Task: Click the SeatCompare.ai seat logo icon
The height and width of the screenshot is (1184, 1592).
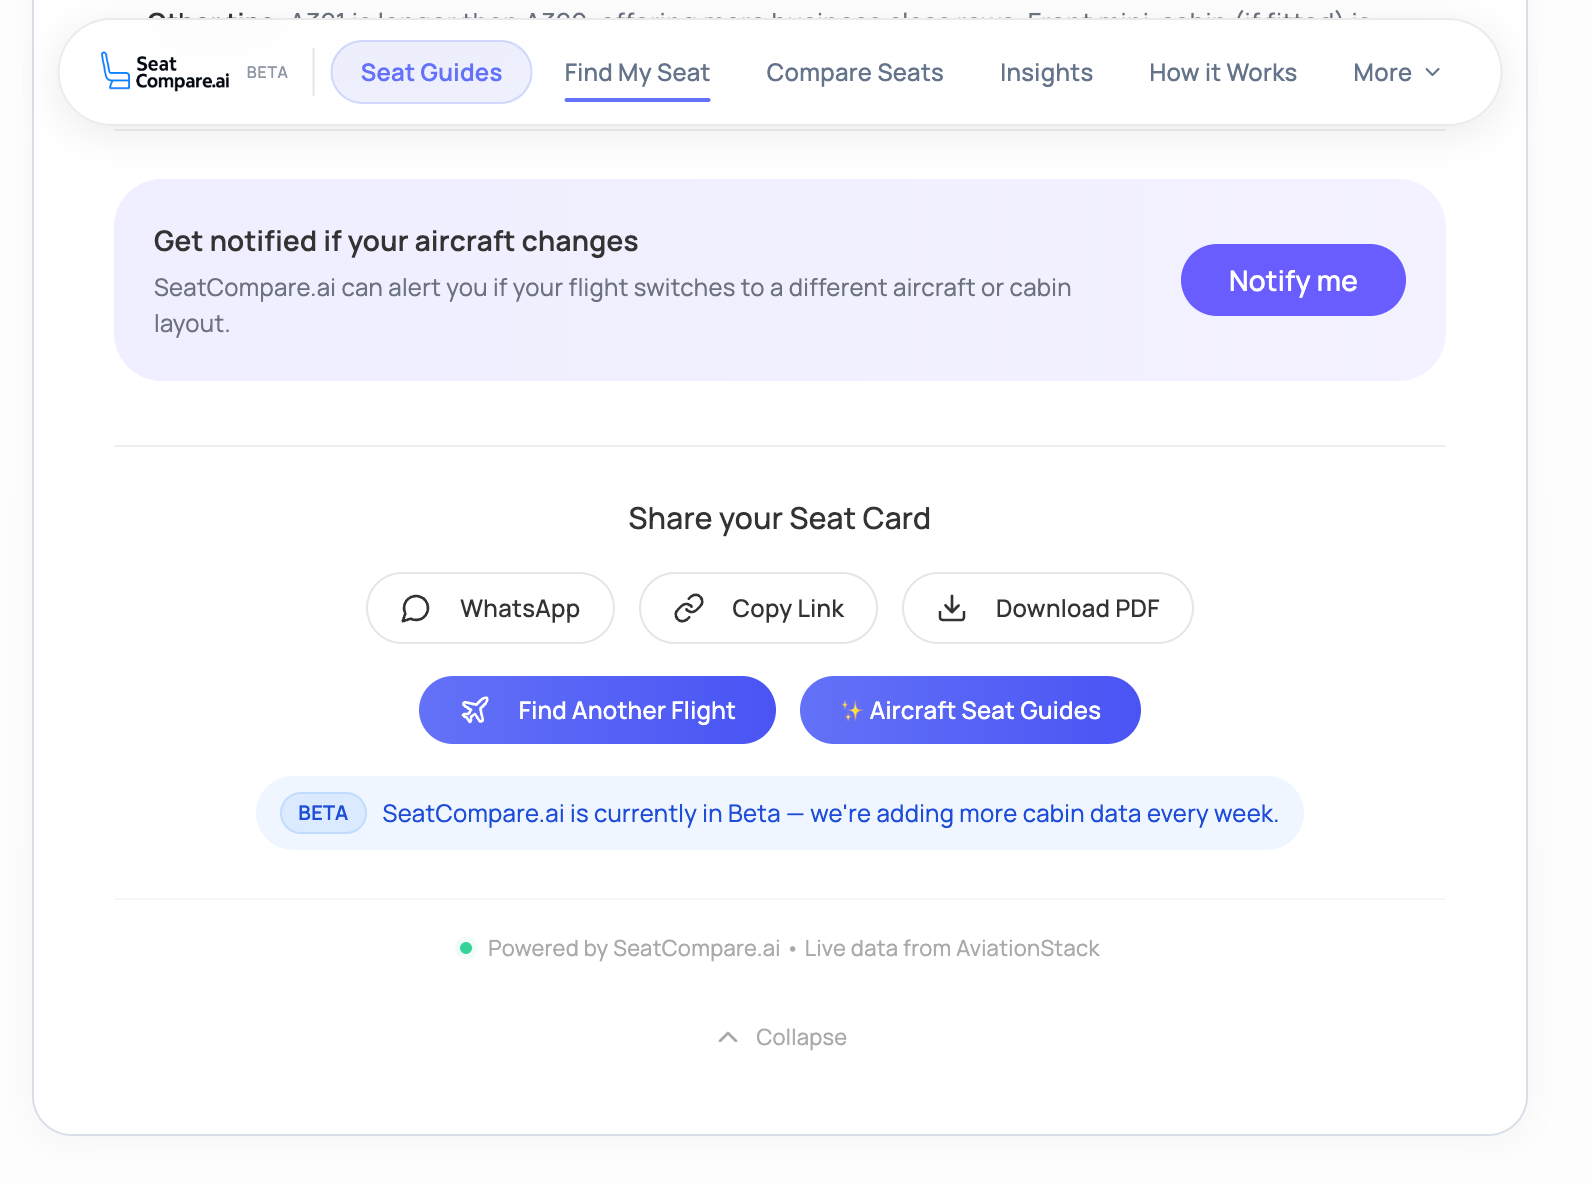Action: coord(113,70)
